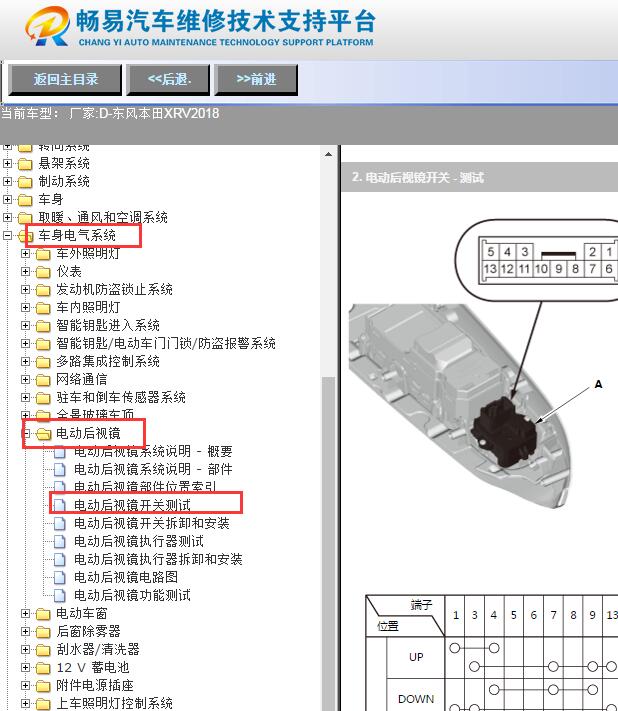Click the 返回主目录 button

(x=65, y=79)
